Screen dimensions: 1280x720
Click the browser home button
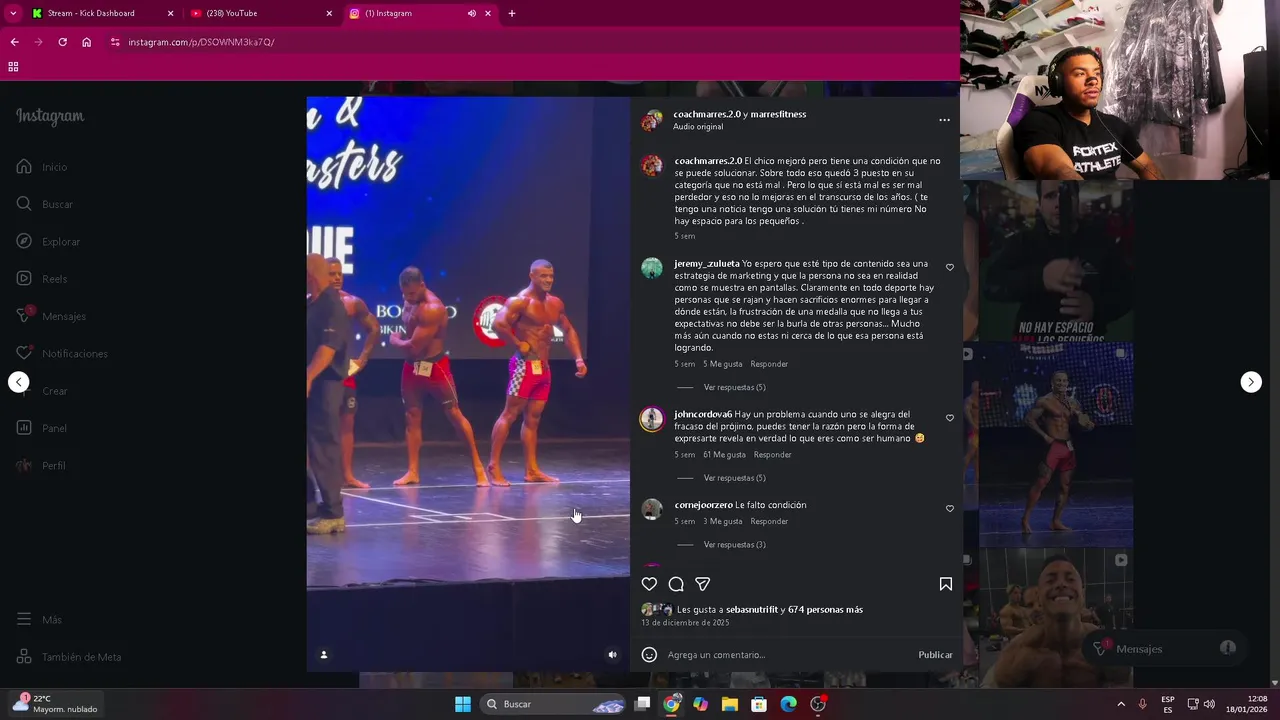pos(87,42)
